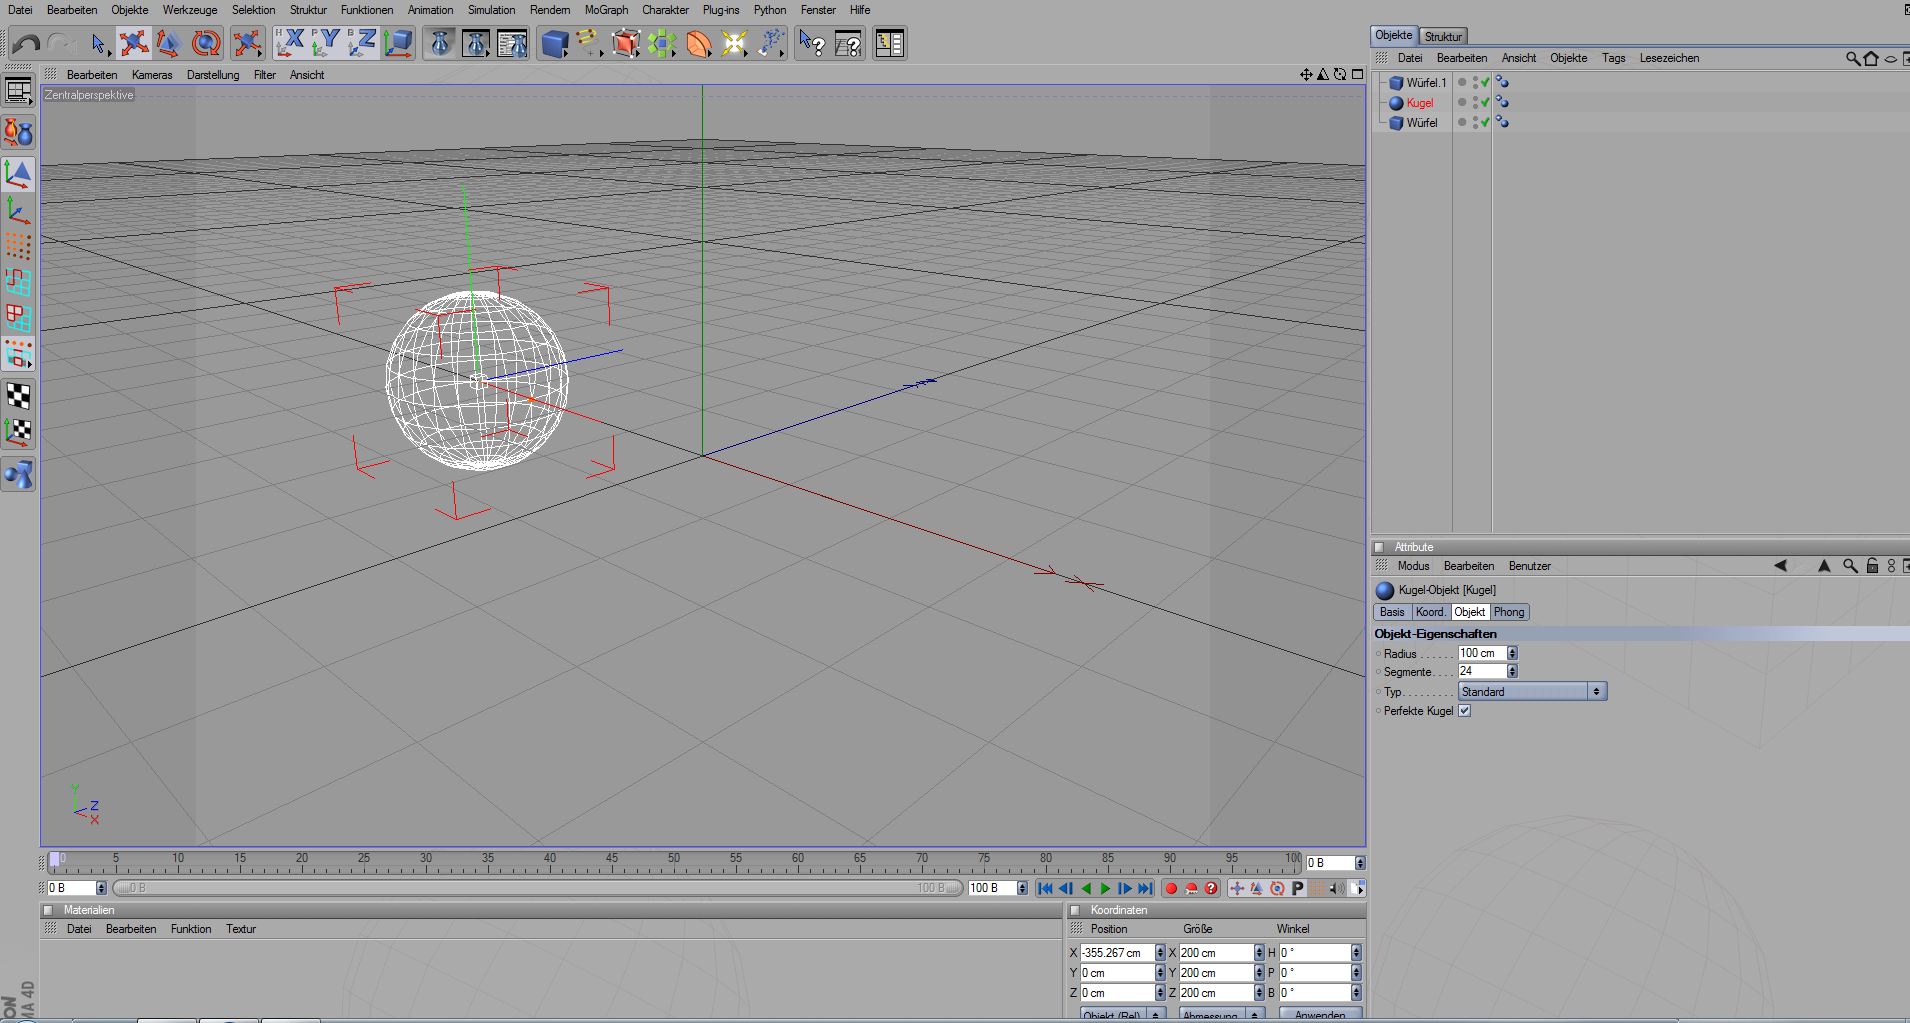Select the Scale tool icon

pyautogui.click(x=168, y=43)
